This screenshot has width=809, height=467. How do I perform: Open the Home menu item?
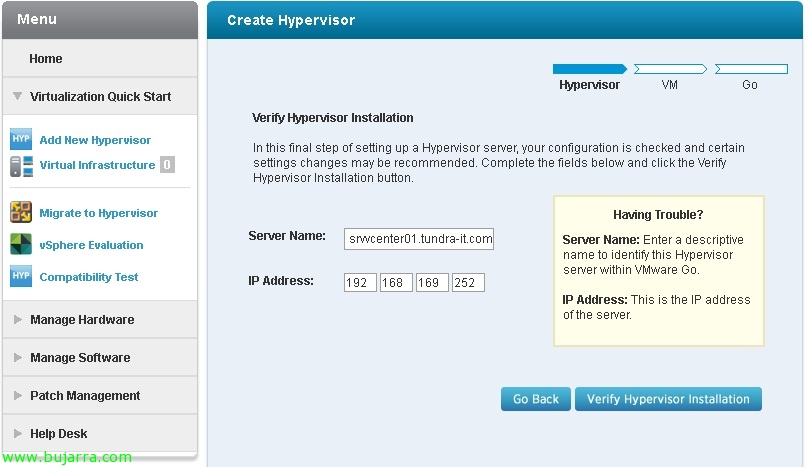pos(46,59)
